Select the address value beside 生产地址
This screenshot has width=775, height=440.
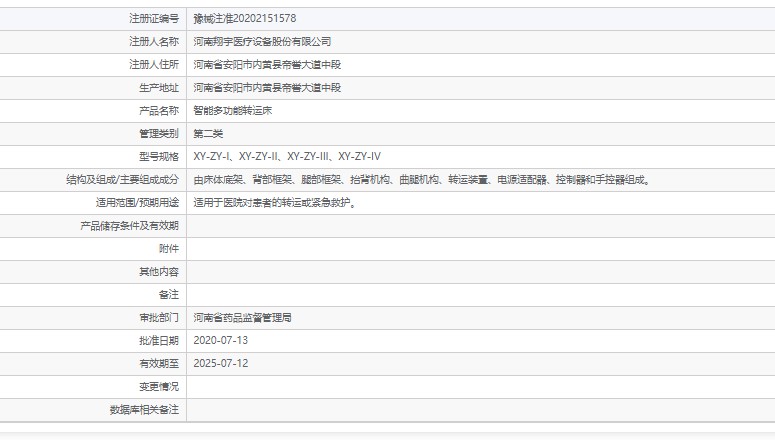pos(267,88)
